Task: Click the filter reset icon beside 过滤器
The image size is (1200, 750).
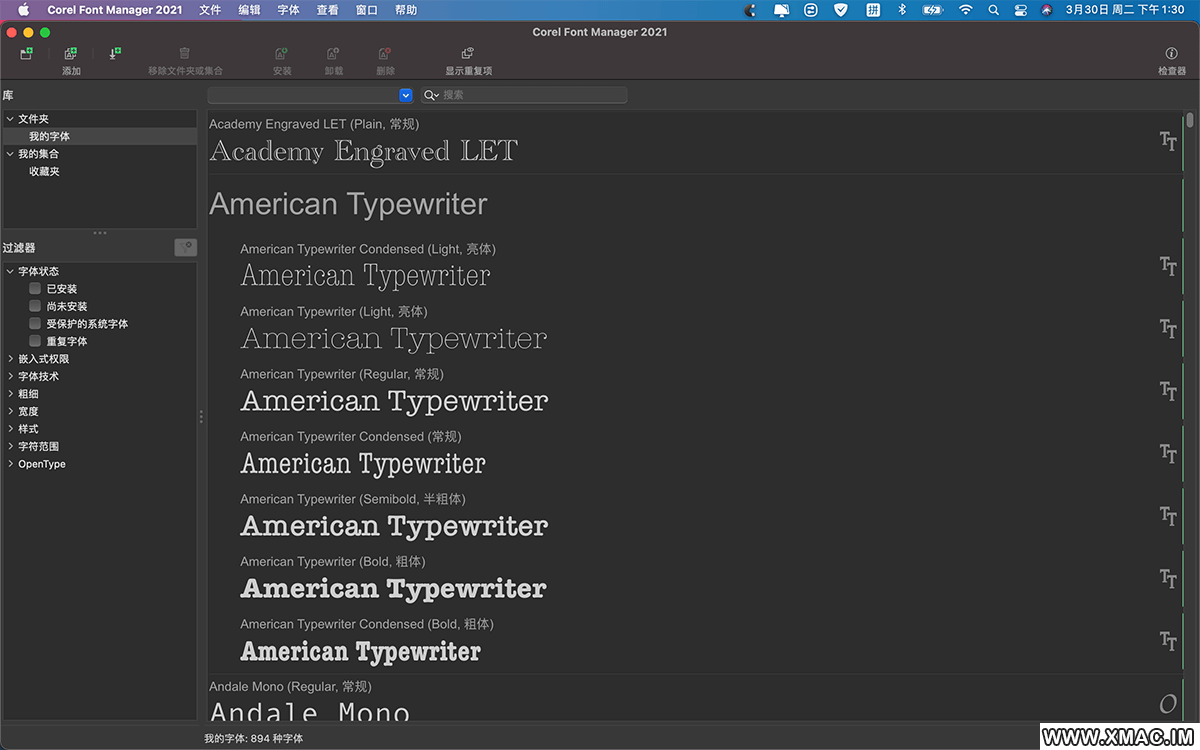Action: pos(186,247)
